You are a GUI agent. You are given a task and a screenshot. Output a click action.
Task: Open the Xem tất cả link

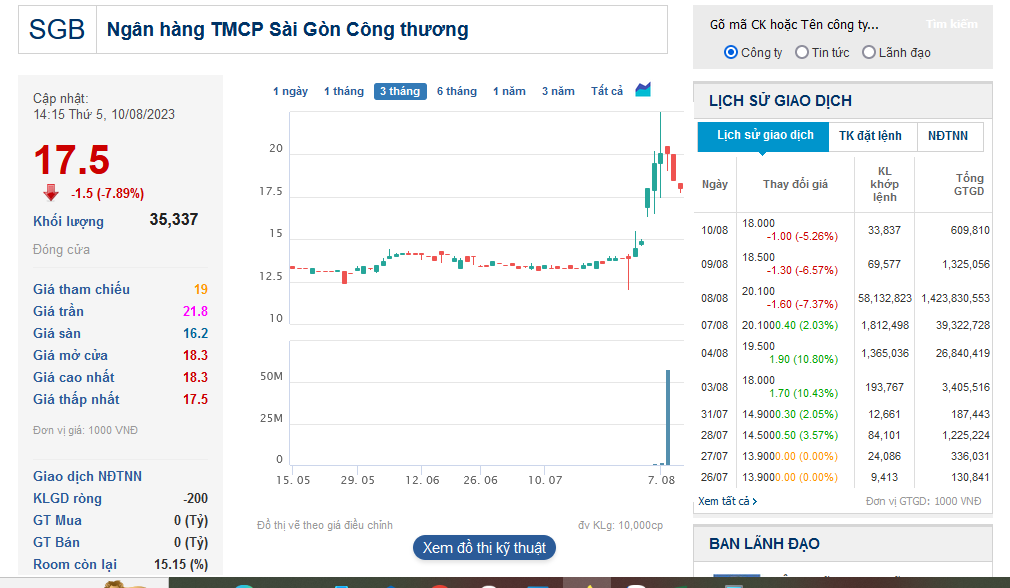tap(727, 501)
